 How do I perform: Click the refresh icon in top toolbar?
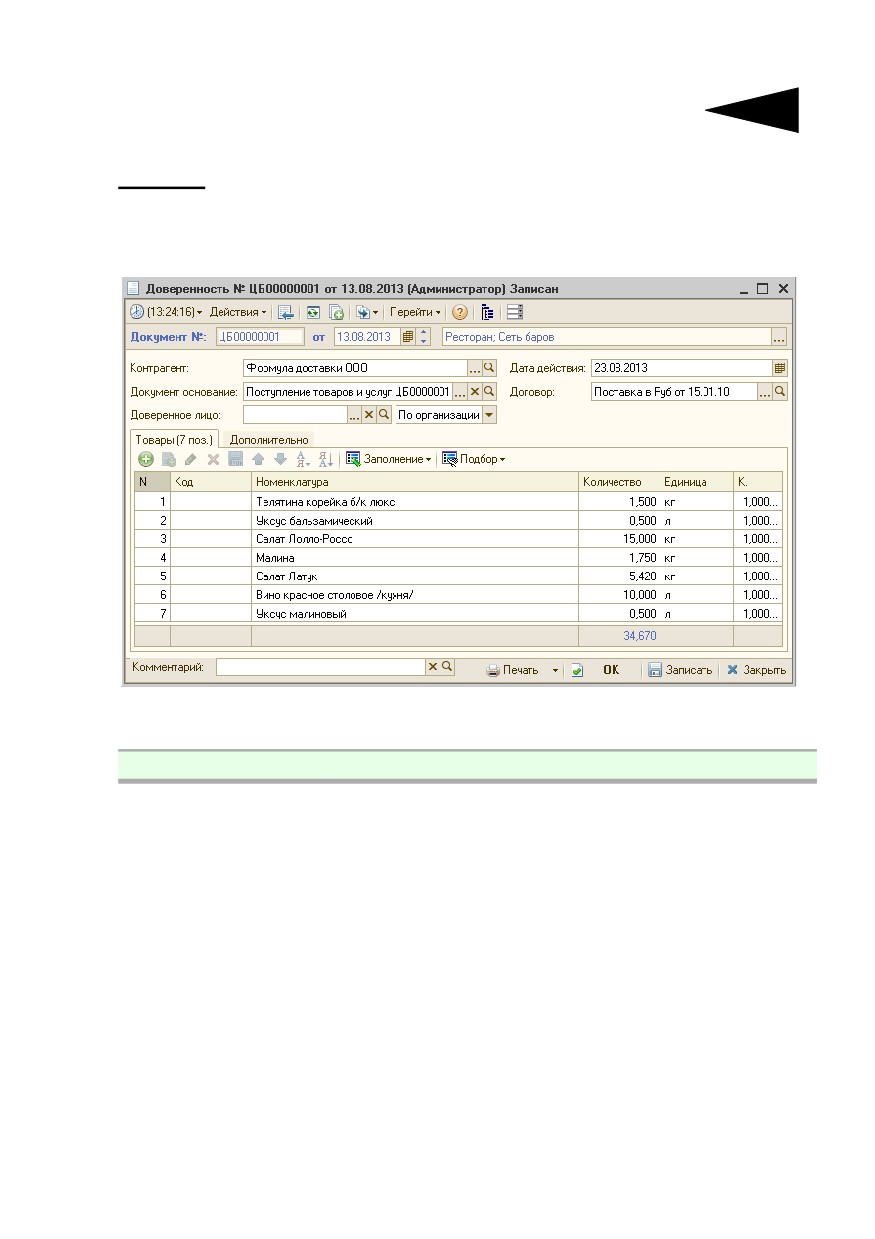click(313, 312)
